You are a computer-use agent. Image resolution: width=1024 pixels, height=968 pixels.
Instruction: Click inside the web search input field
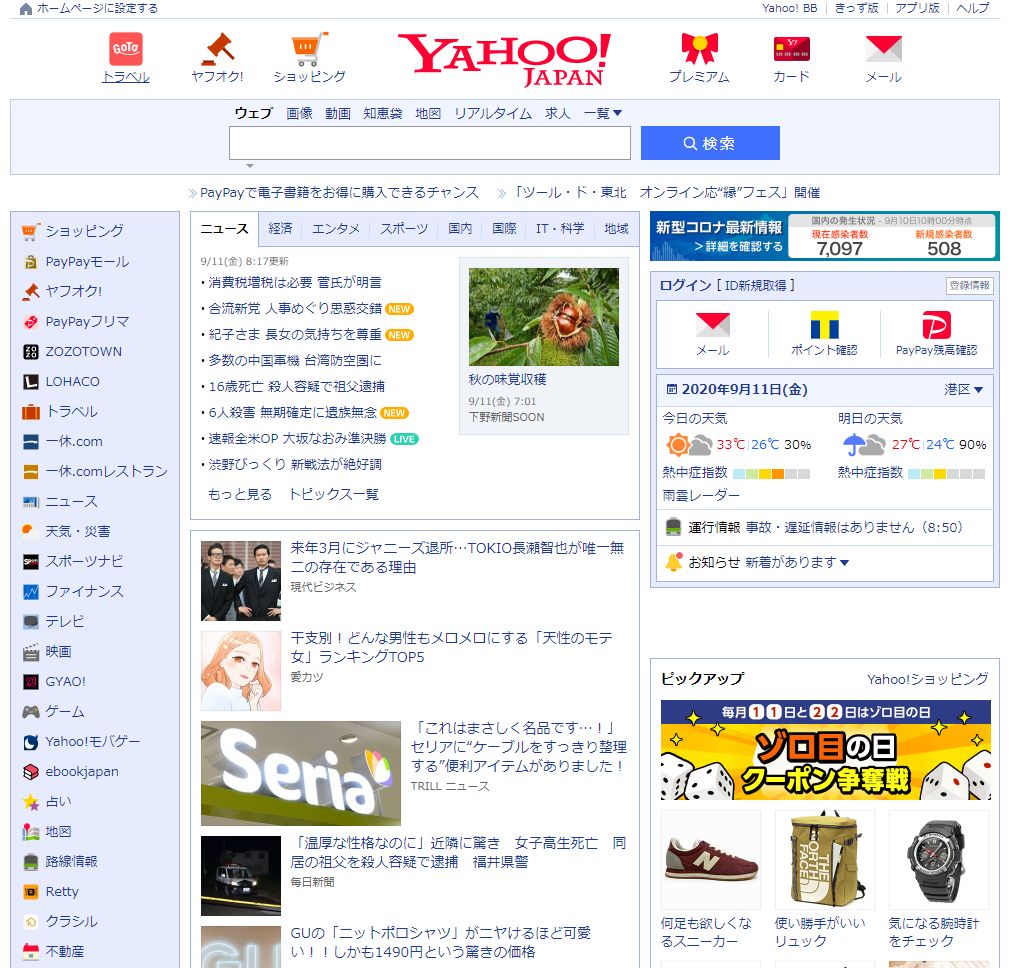[x=429, y=143]
